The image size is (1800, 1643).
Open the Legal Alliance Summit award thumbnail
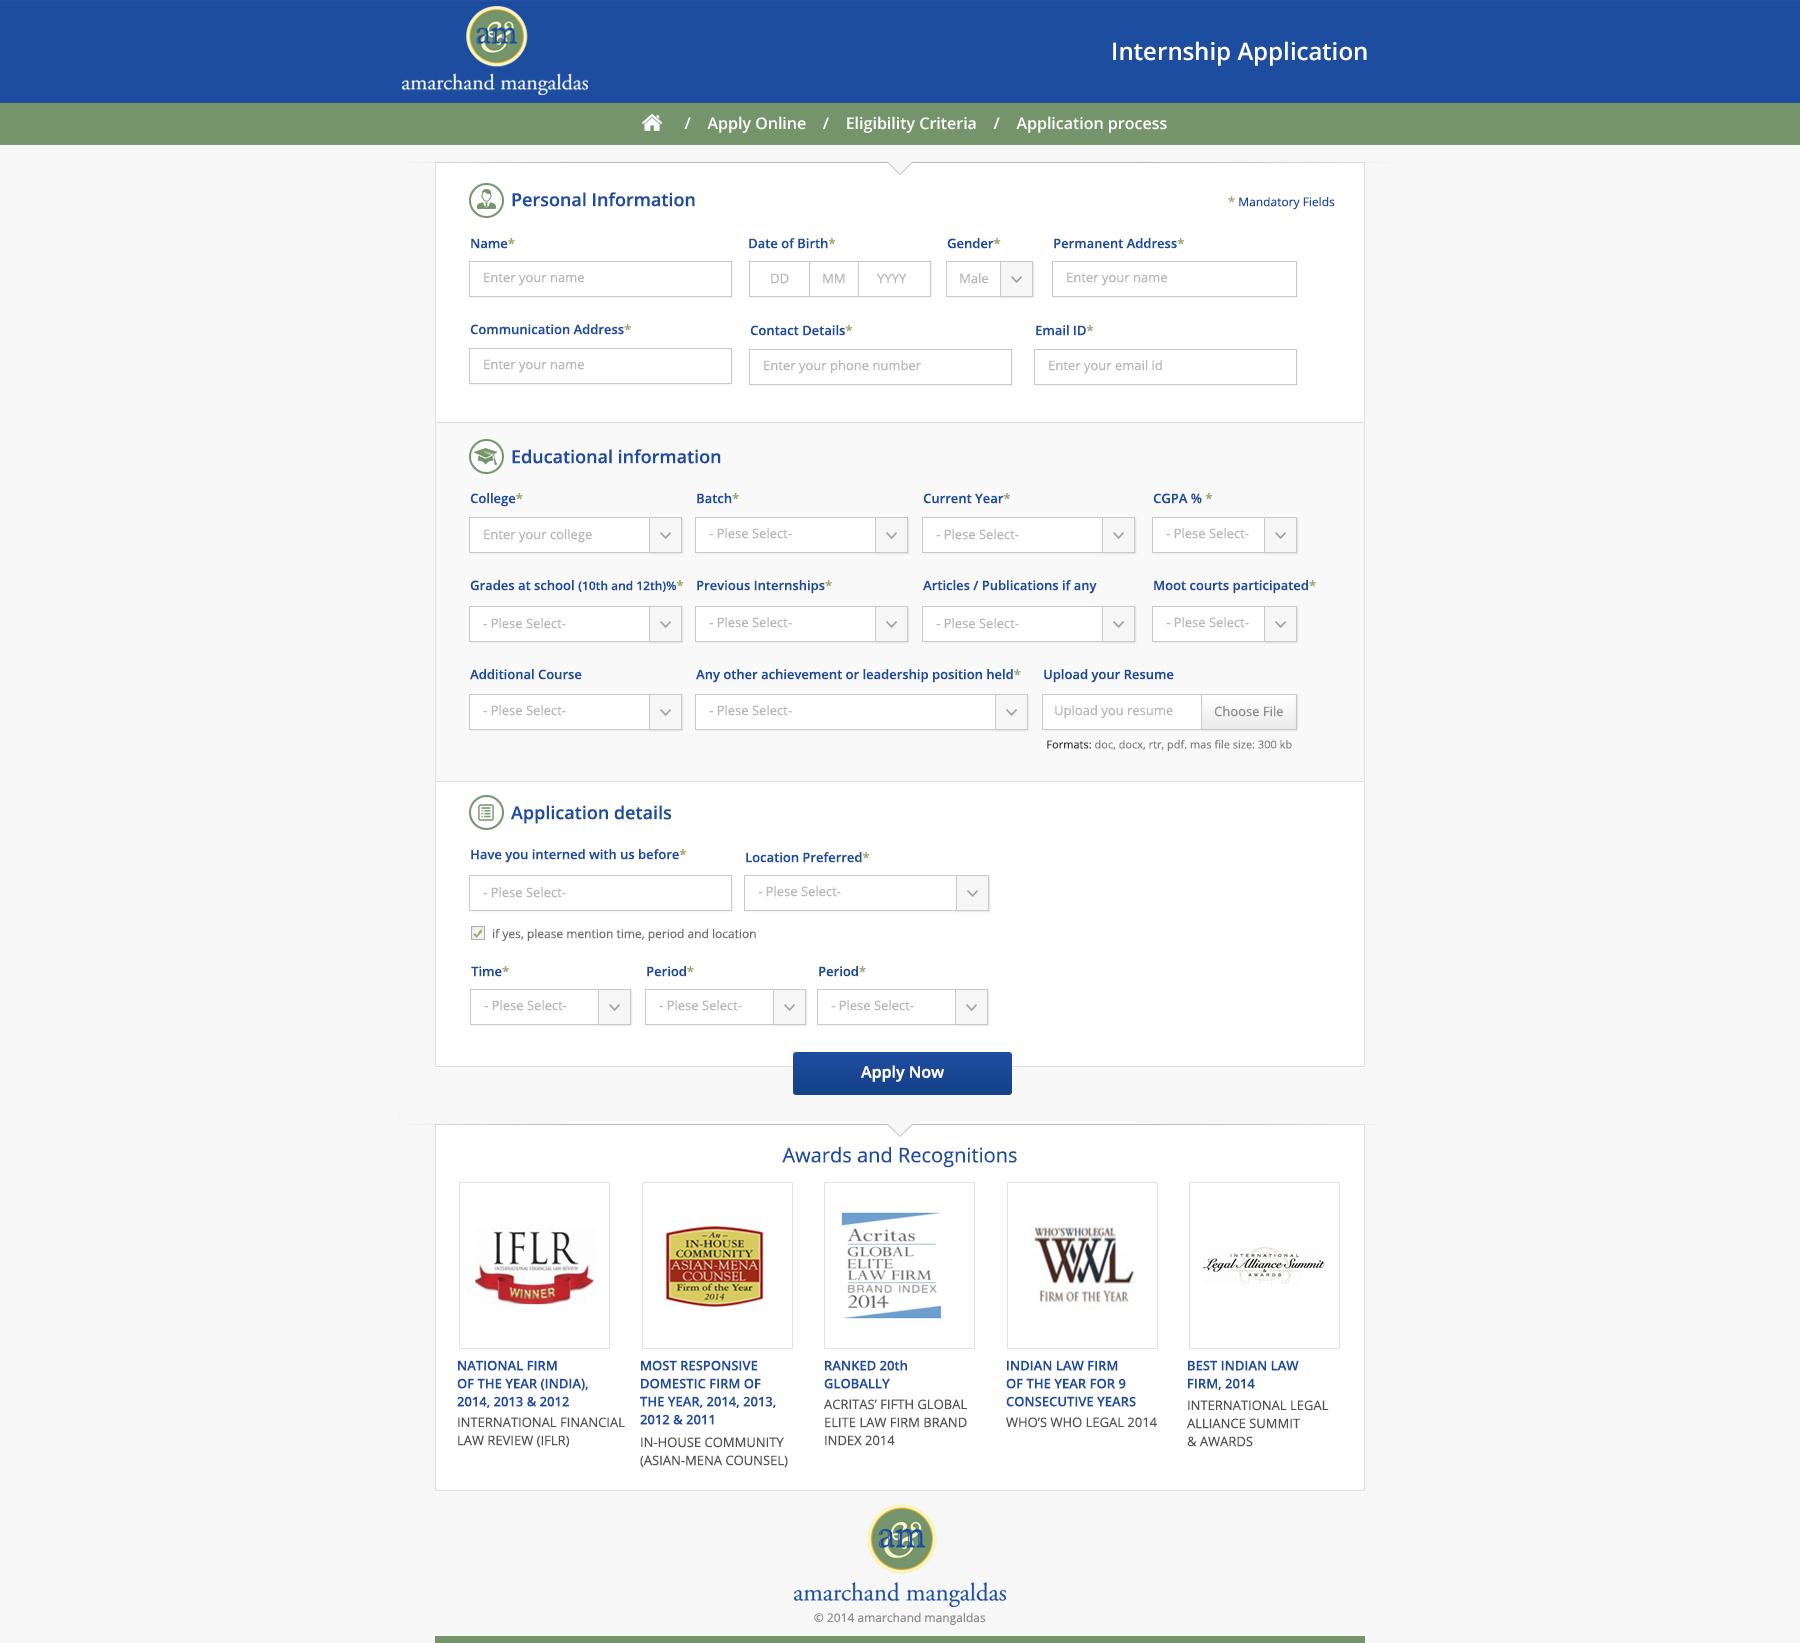[x=1264, y=1265]
